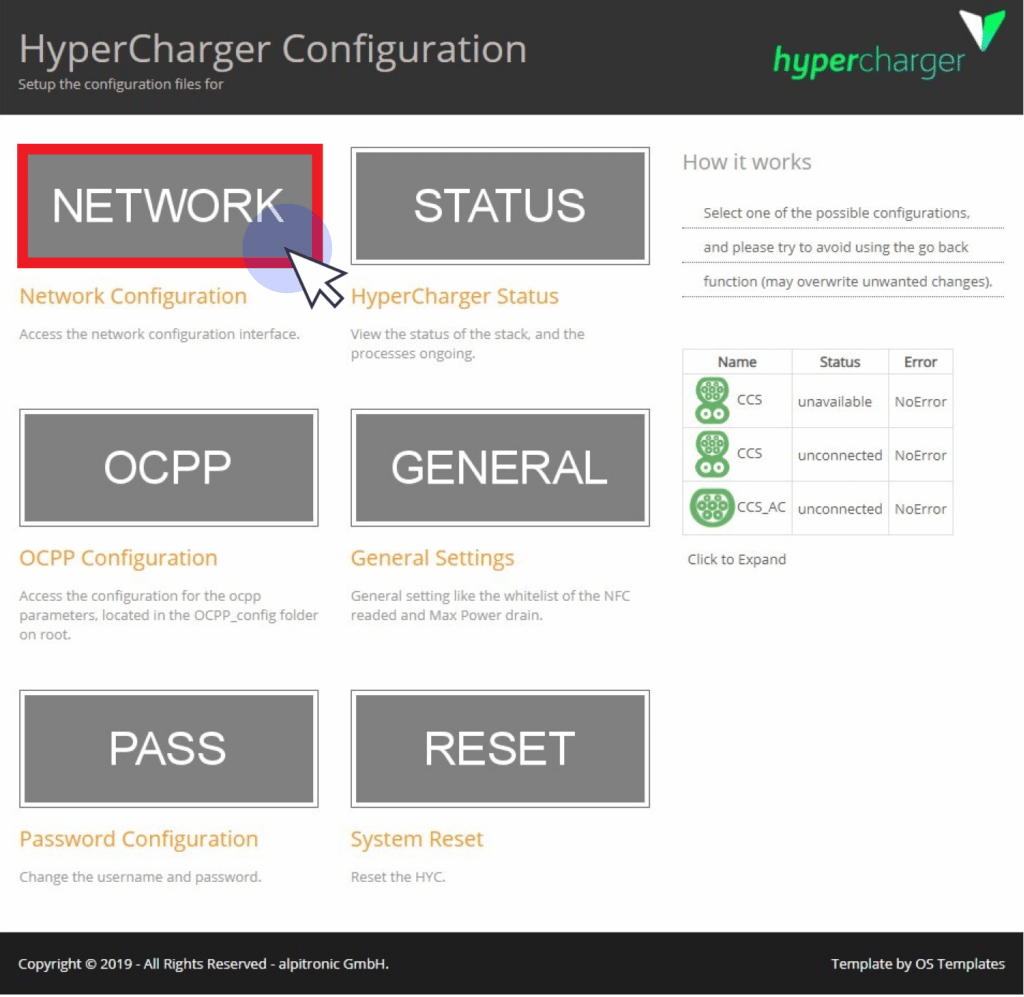
Task: Click the "How it works" heading
Action: point(747,162)
